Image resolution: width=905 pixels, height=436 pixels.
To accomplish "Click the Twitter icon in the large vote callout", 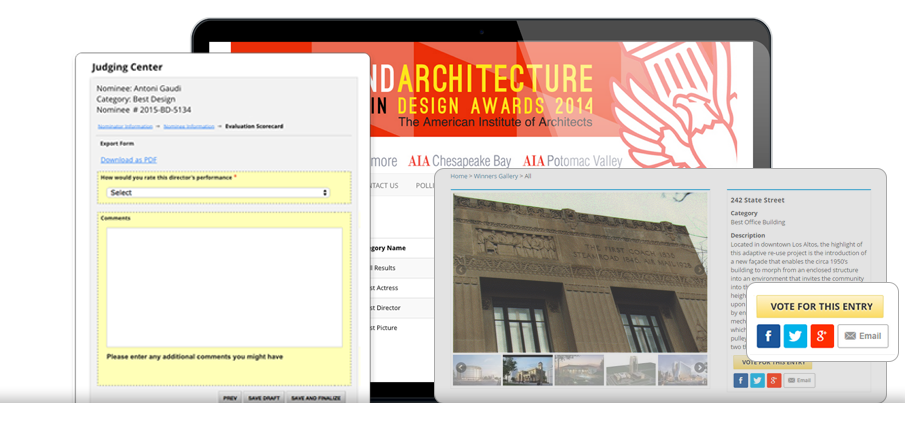I will (795, 336).
